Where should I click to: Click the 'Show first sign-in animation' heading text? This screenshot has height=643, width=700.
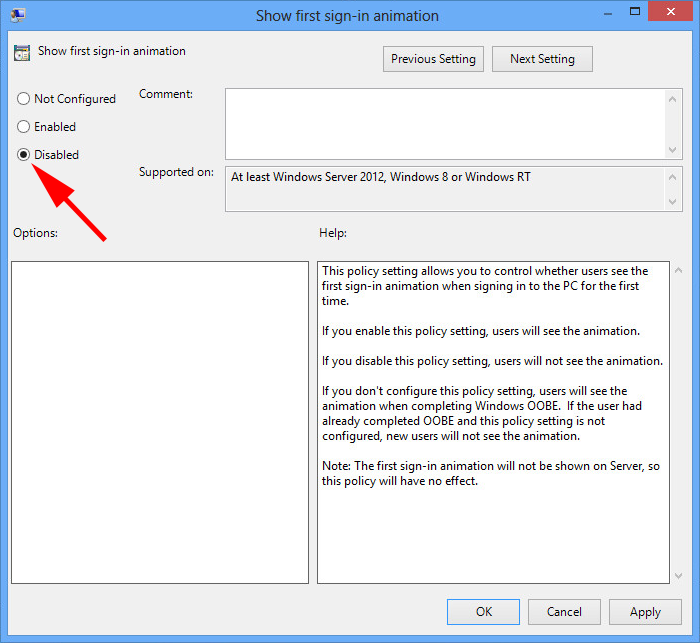(x=112, y=51)
